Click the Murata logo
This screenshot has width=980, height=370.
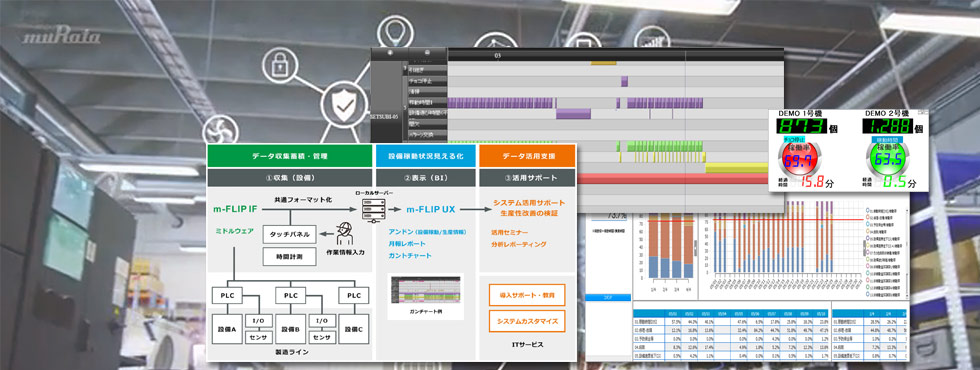(x=62, y=37)
